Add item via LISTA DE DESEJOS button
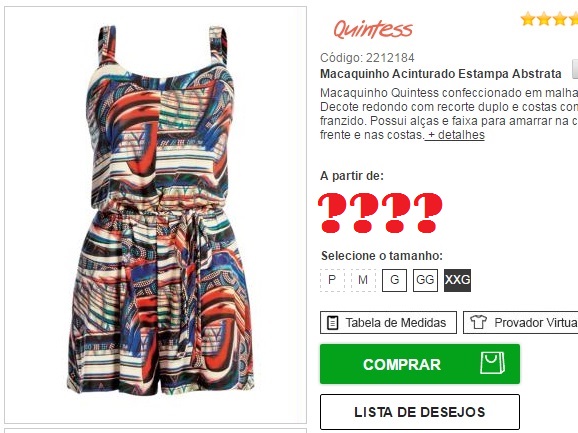578x433 pixels. 420,412
